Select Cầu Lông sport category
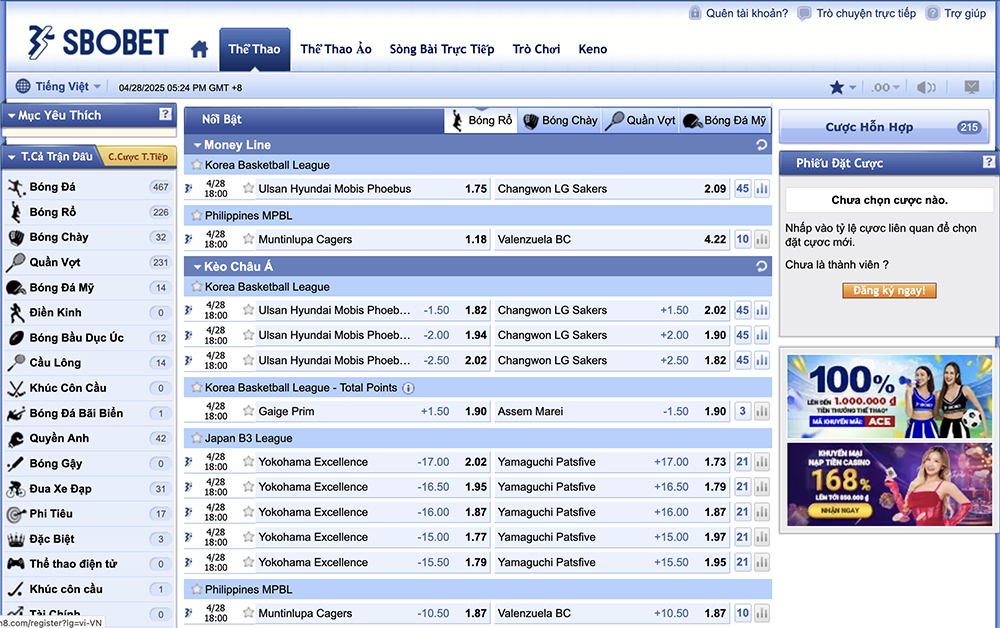The width and height of the screenshot is (1000, 628). pyautogui.click(x=89, y=363)
